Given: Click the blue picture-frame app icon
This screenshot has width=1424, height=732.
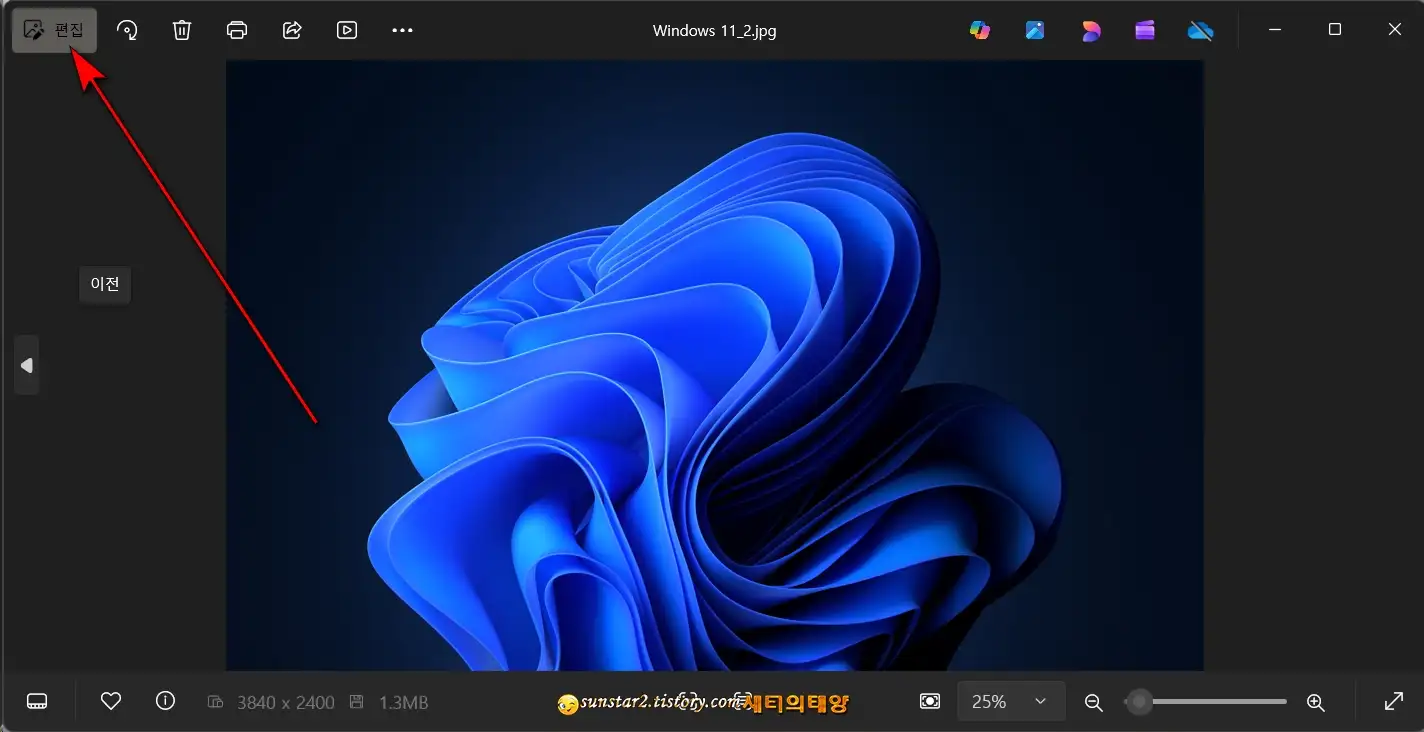Looking at the screenshot, I should pyautogui.click(x=1035, y=30).
